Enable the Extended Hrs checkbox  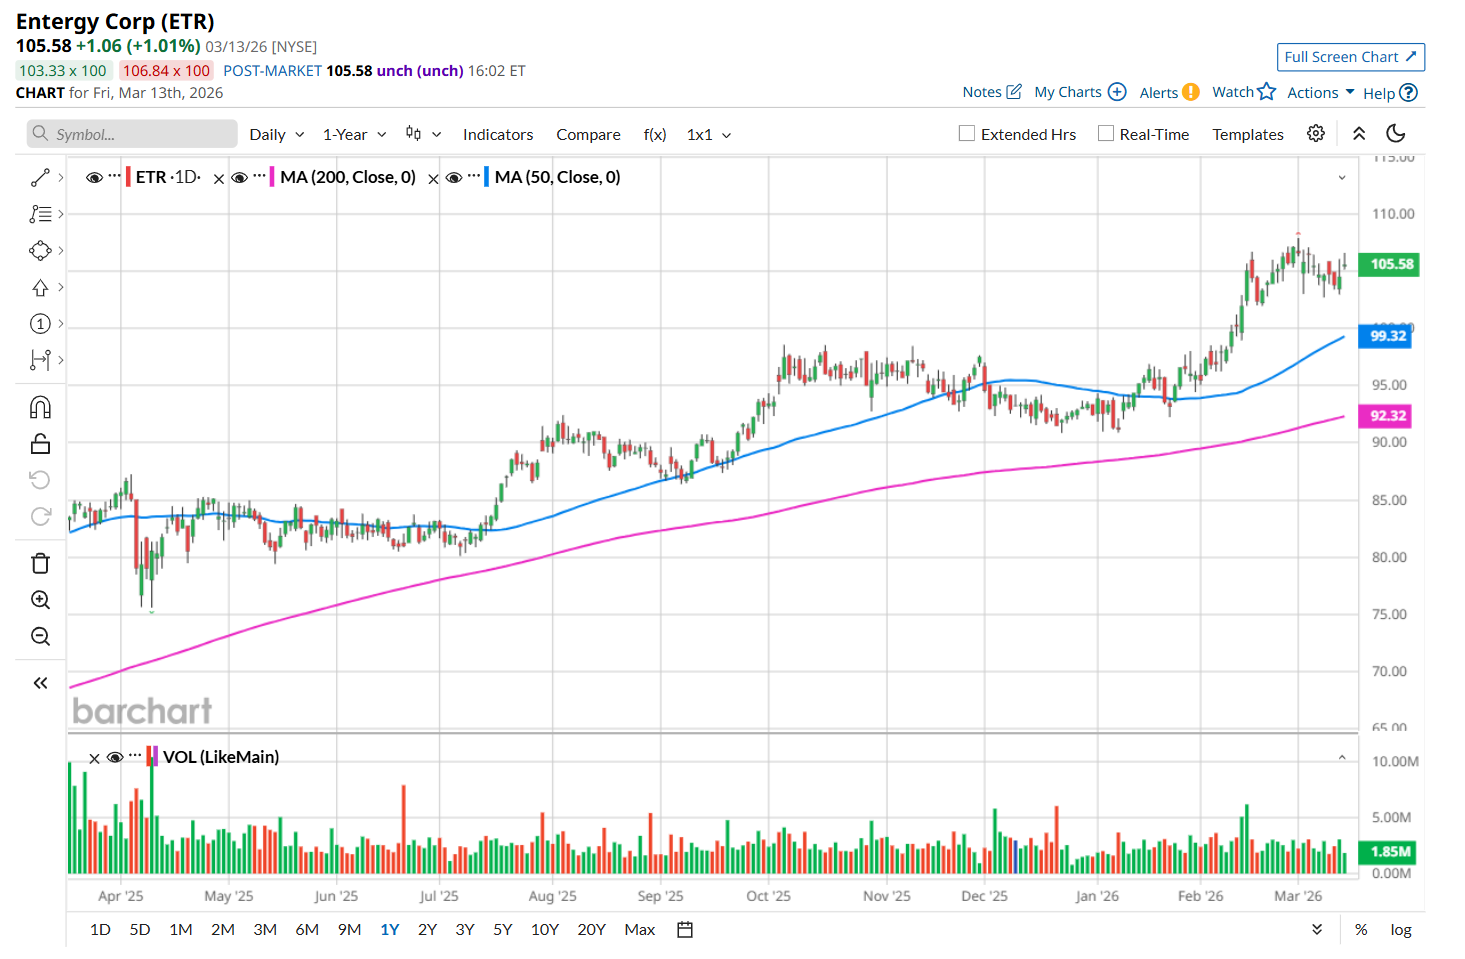coord(967,134)
